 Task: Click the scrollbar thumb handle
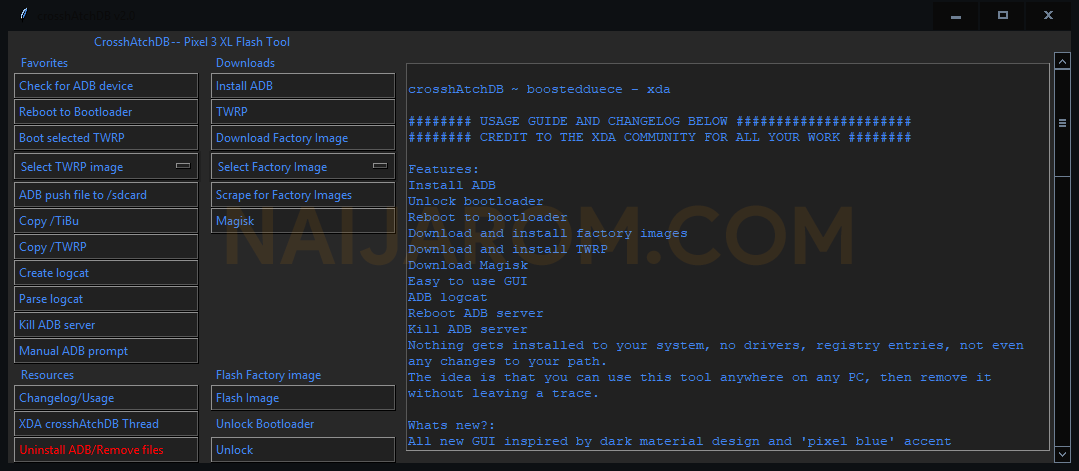(1062, 123)
